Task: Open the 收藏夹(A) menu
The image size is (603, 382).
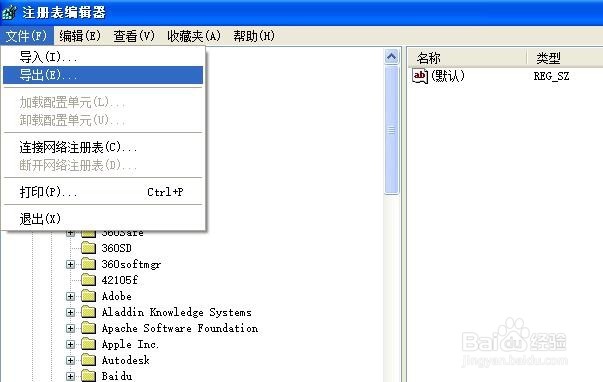Action: [194, 36]
